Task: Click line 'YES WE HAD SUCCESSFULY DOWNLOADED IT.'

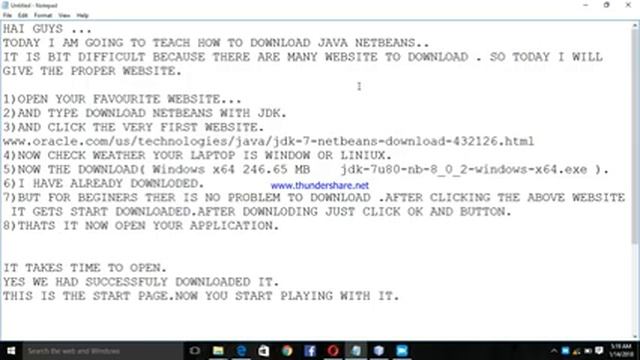Action: point(141,282)
